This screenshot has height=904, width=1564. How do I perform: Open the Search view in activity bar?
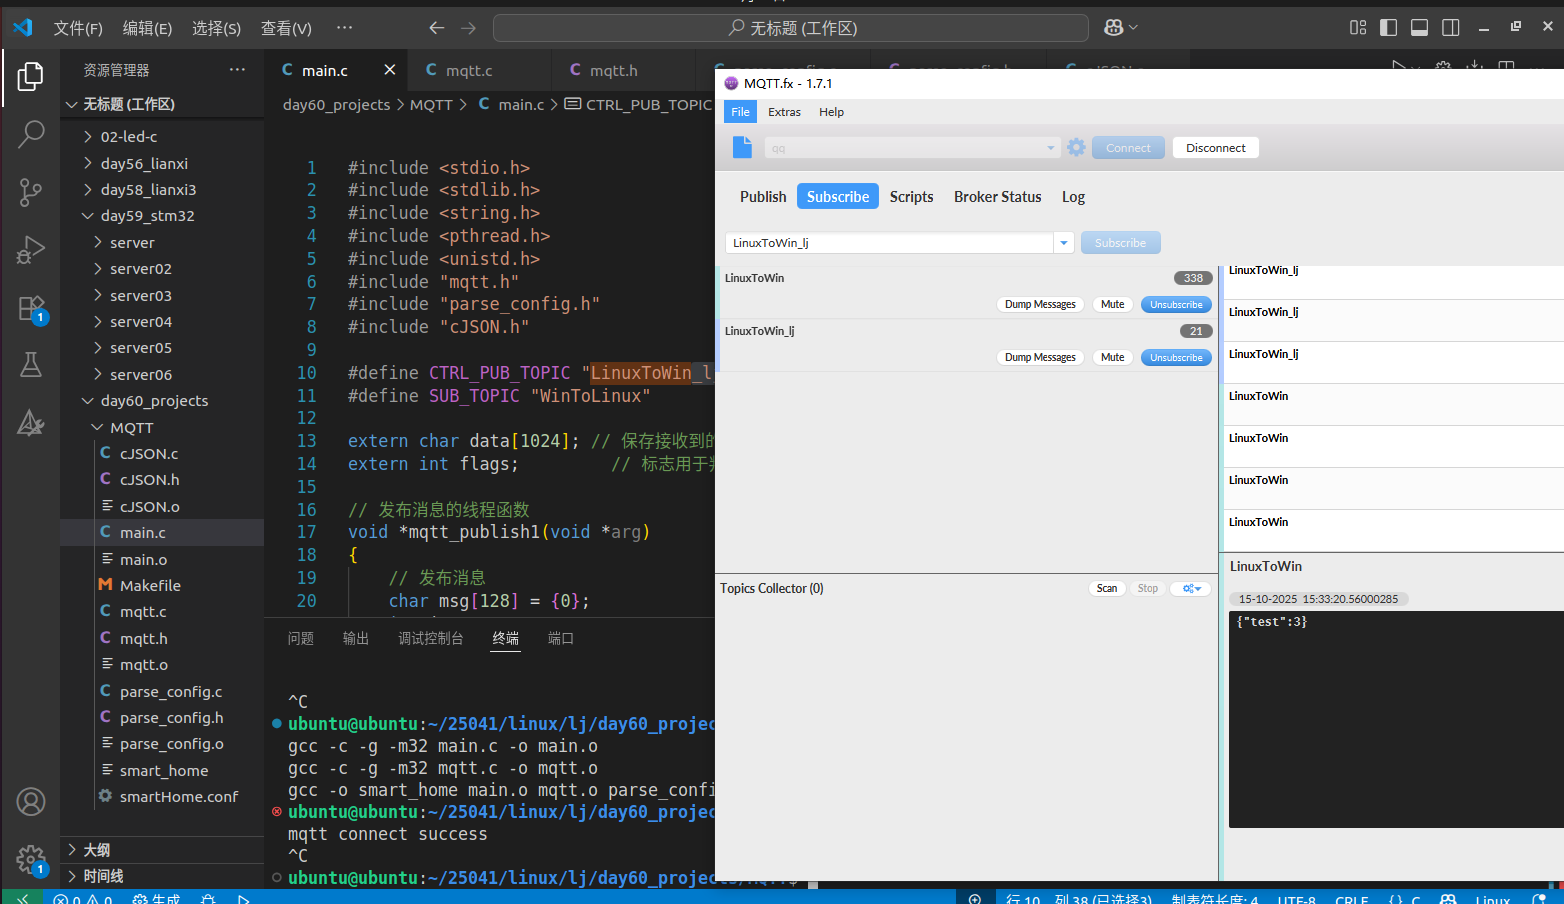(31, 134)
